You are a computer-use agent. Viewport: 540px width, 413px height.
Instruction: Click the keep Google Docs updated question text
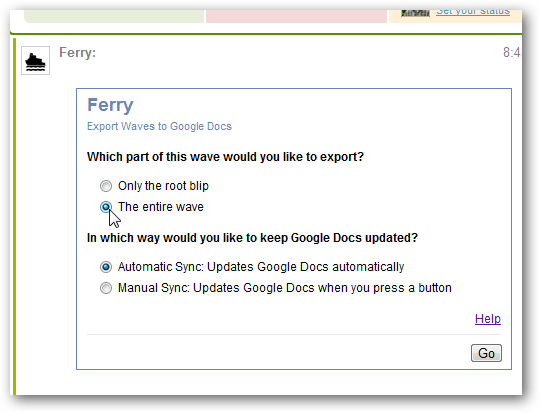pos(252,238)
